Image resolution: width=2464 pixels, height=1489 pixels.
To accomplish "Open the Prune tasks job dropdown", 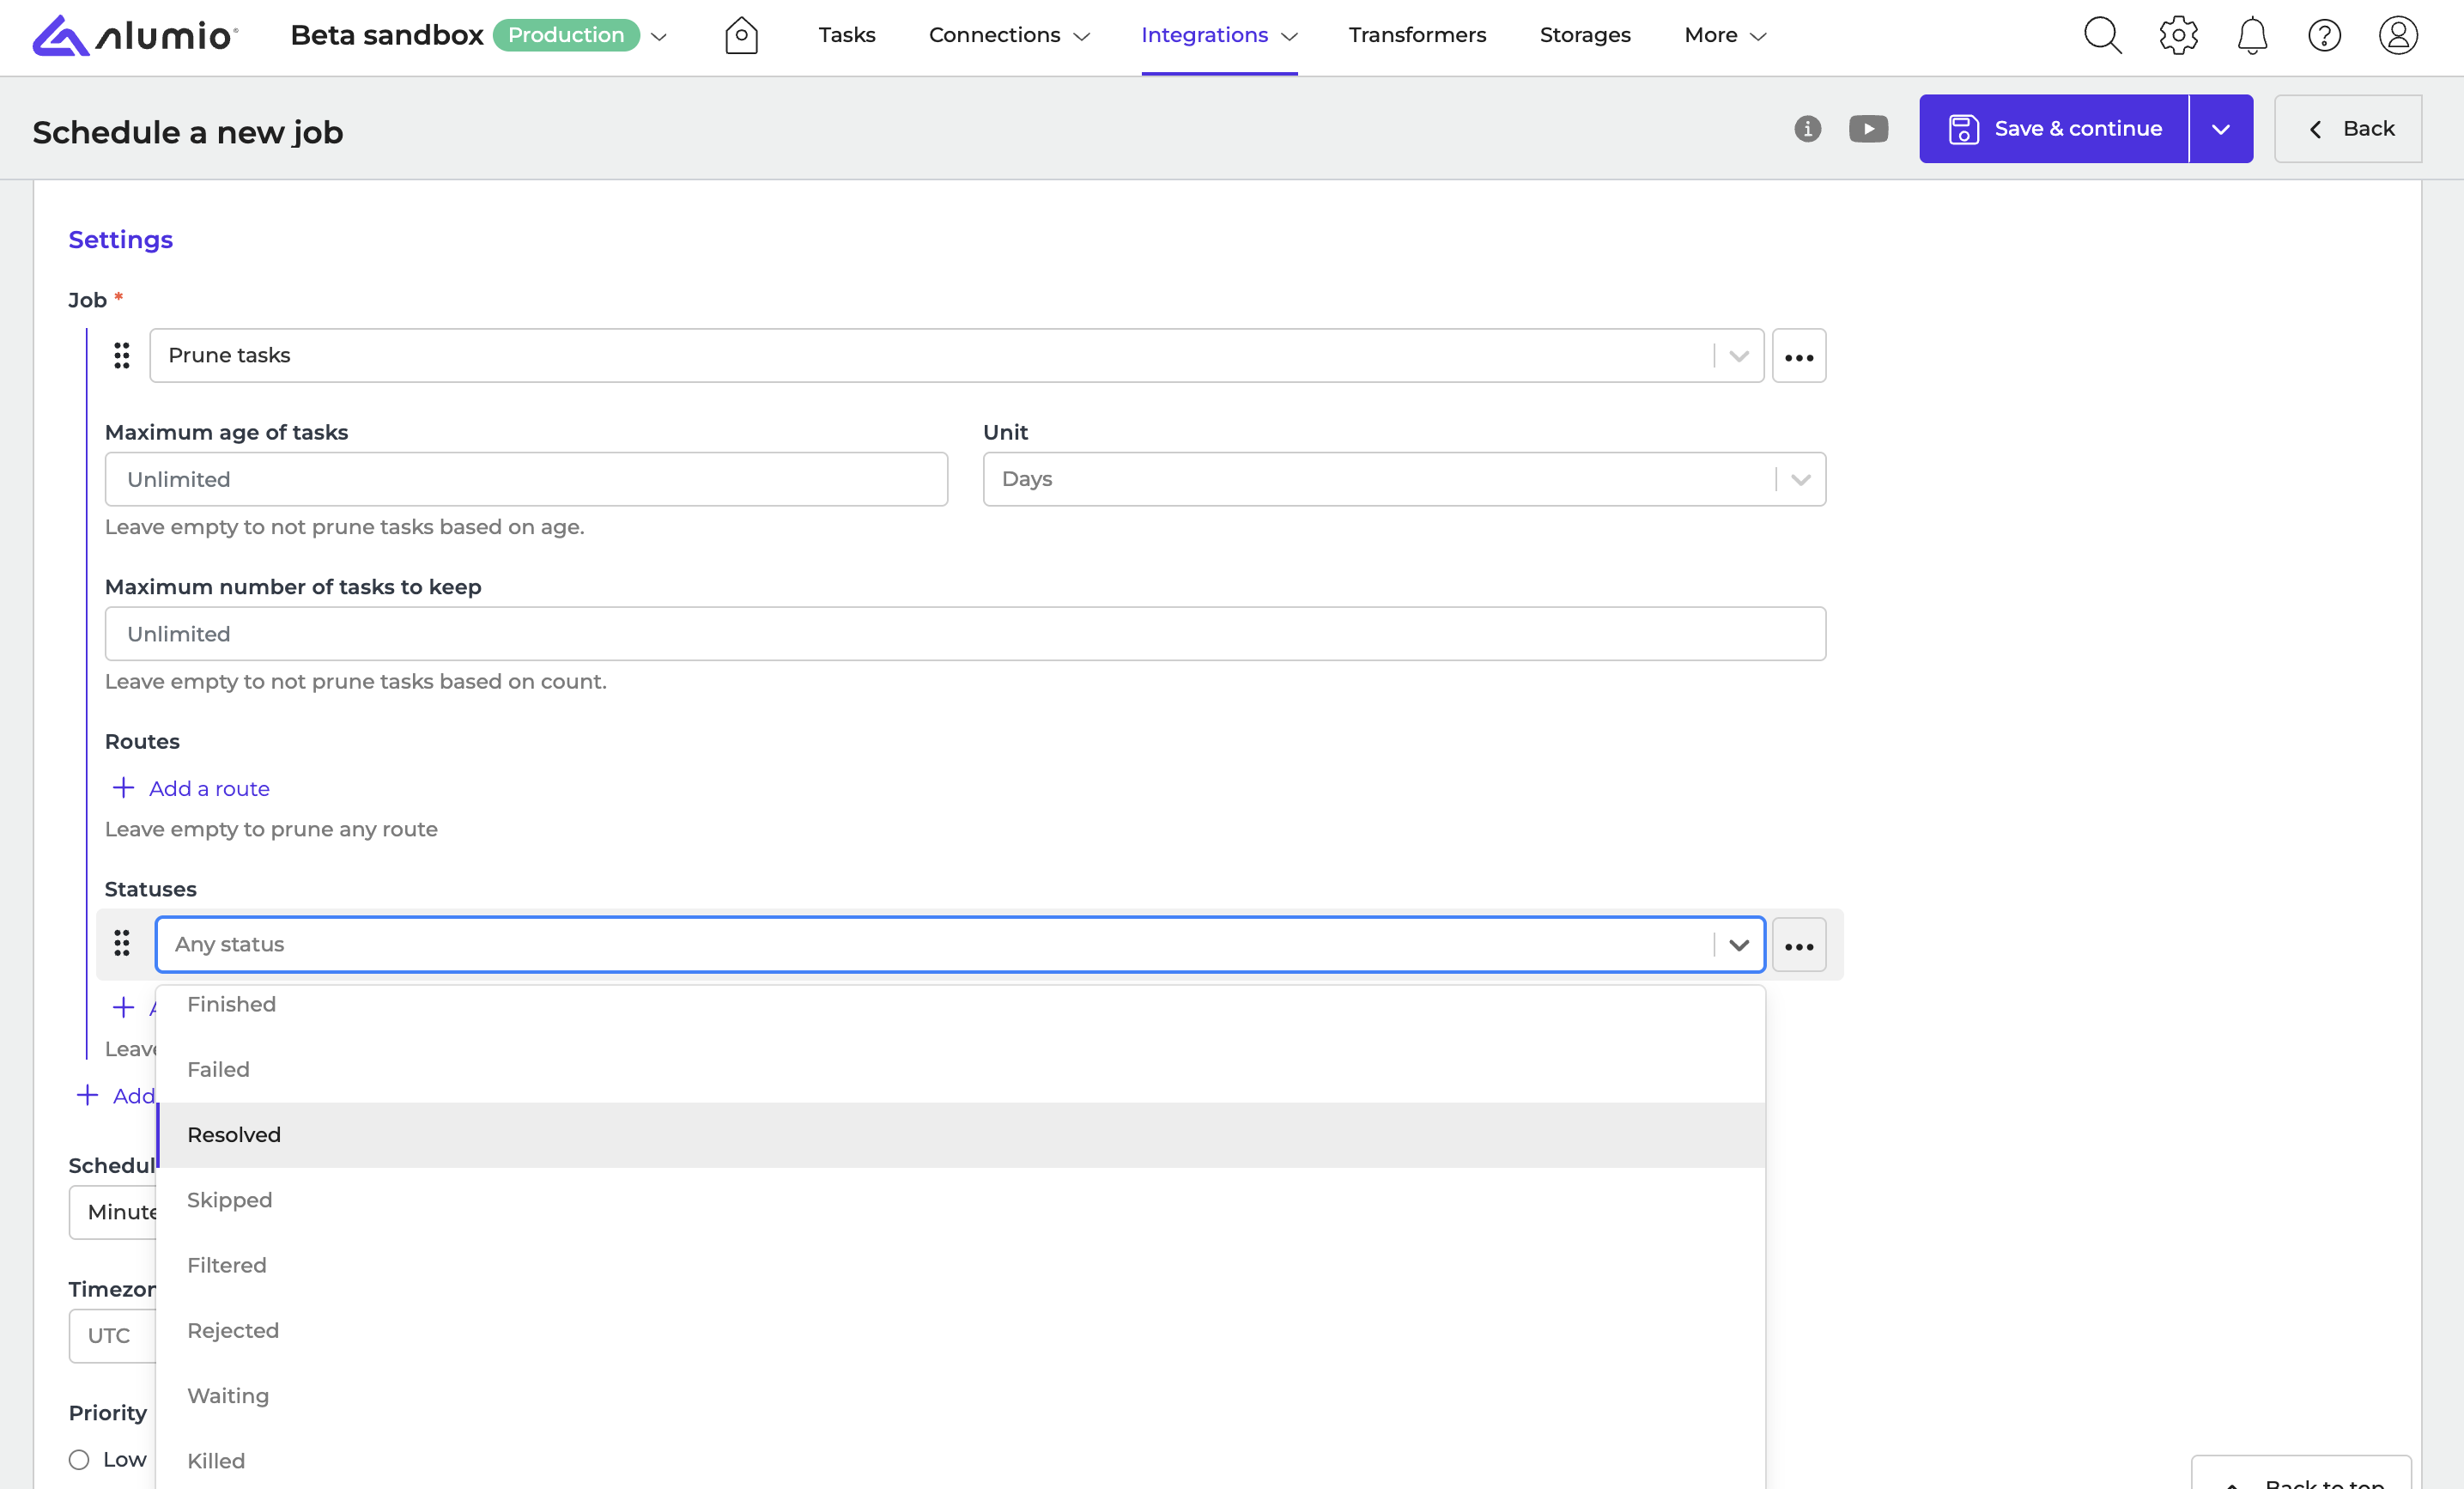I will pos(955,356).
